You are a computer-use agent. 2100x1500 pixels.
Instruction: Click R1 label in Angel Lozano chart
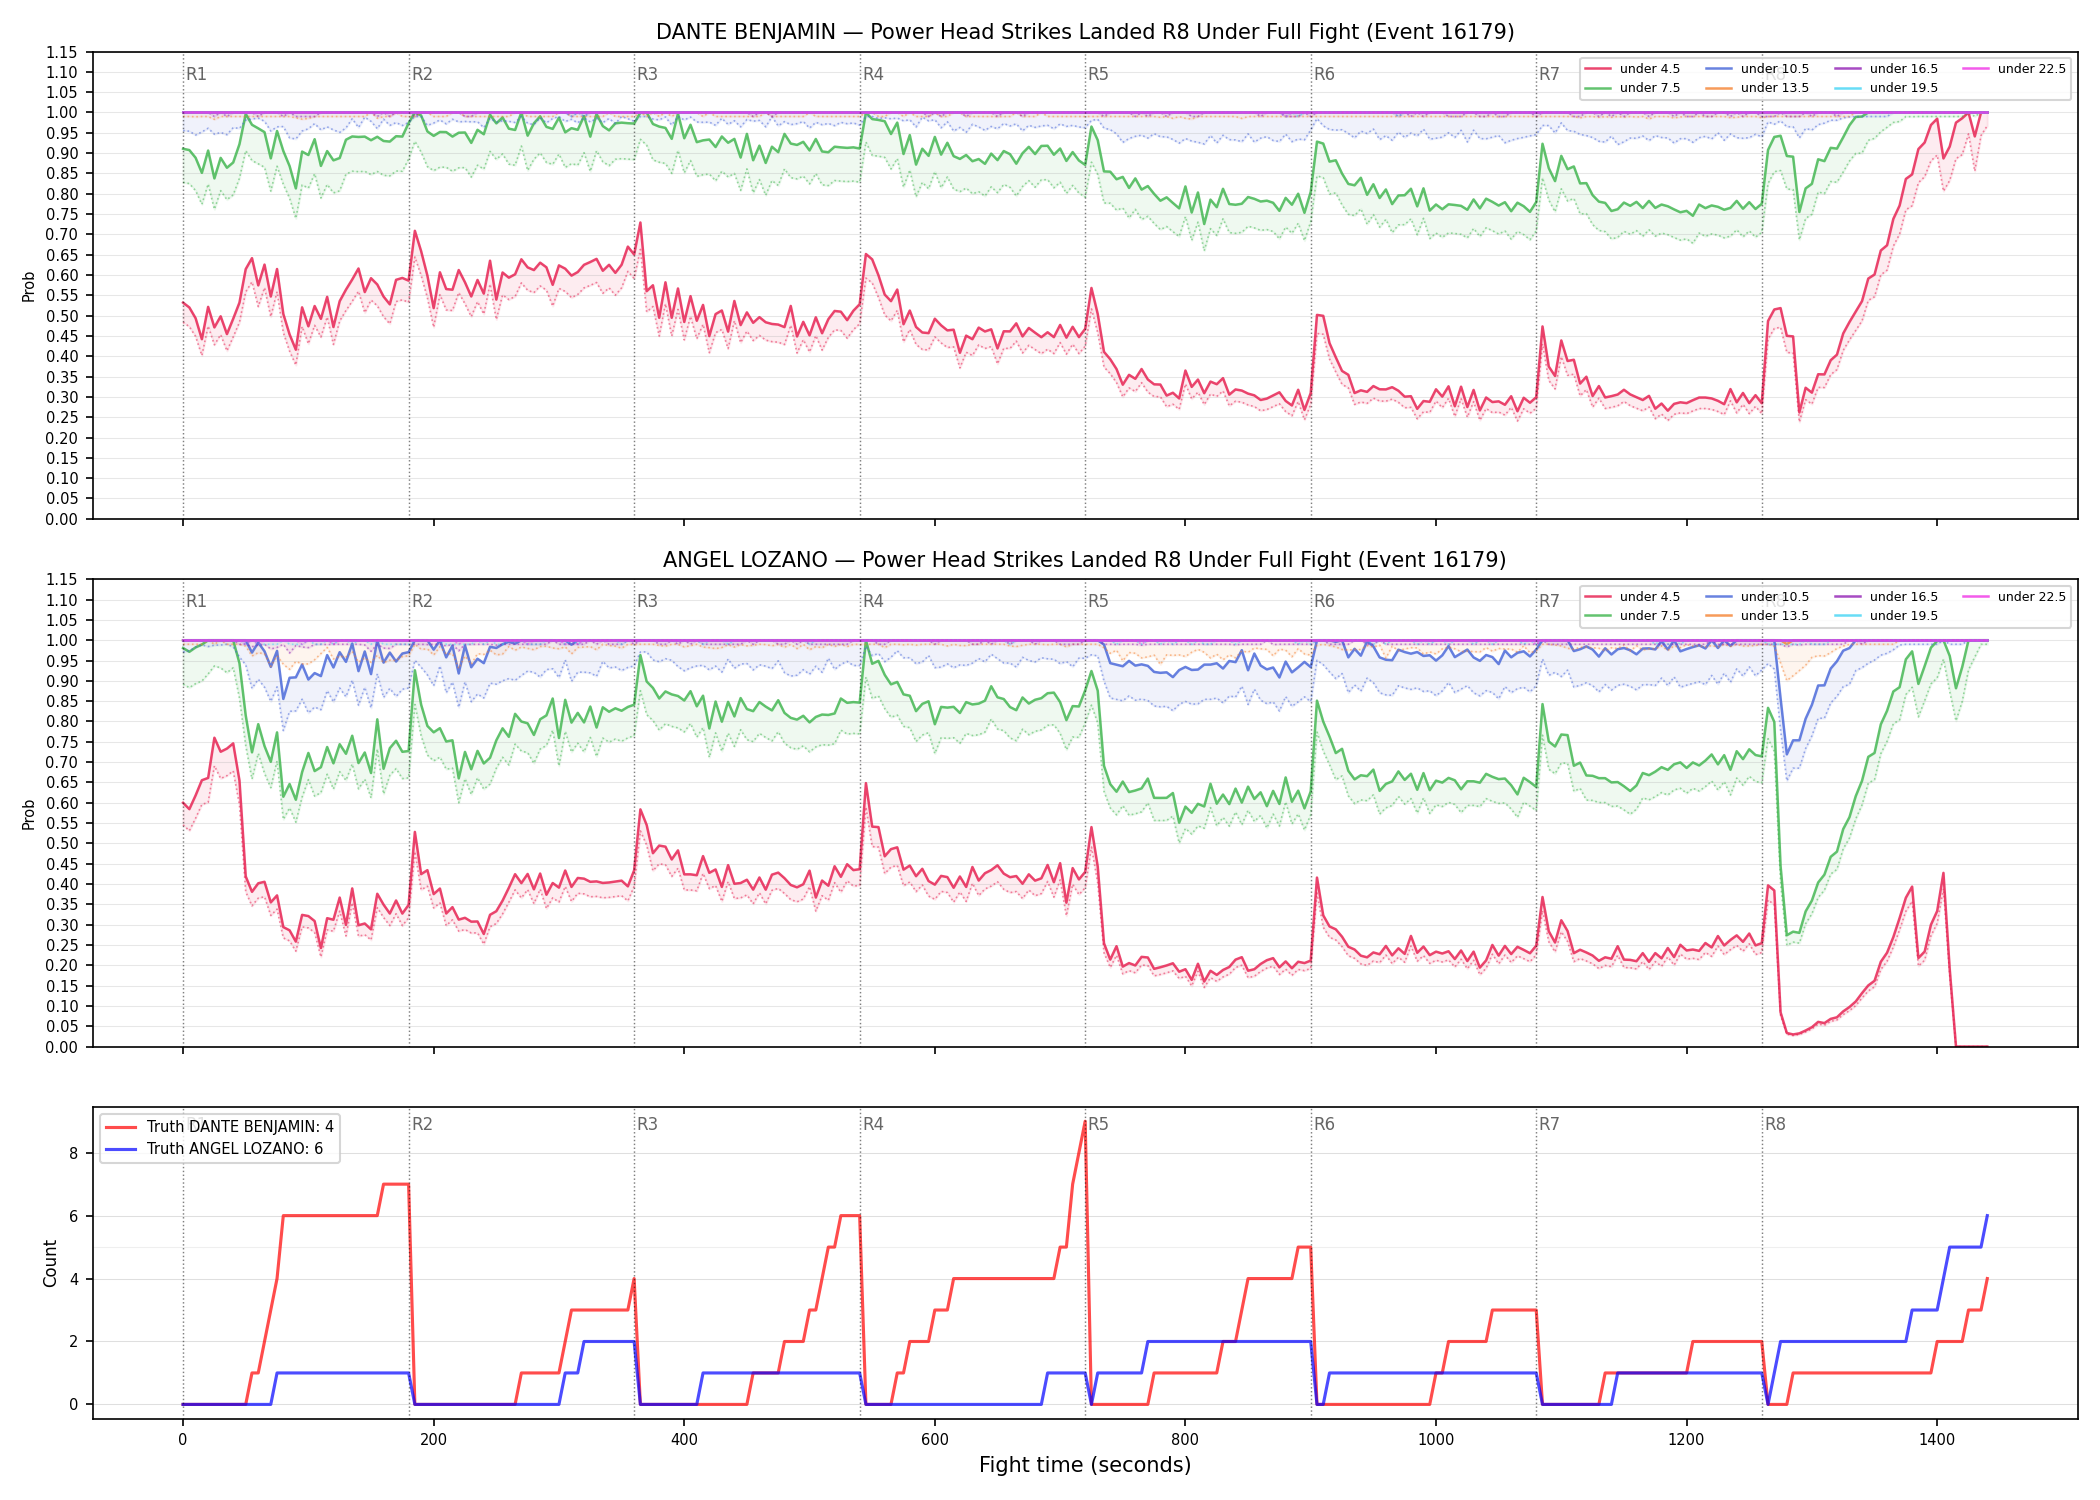click(196, 601)
